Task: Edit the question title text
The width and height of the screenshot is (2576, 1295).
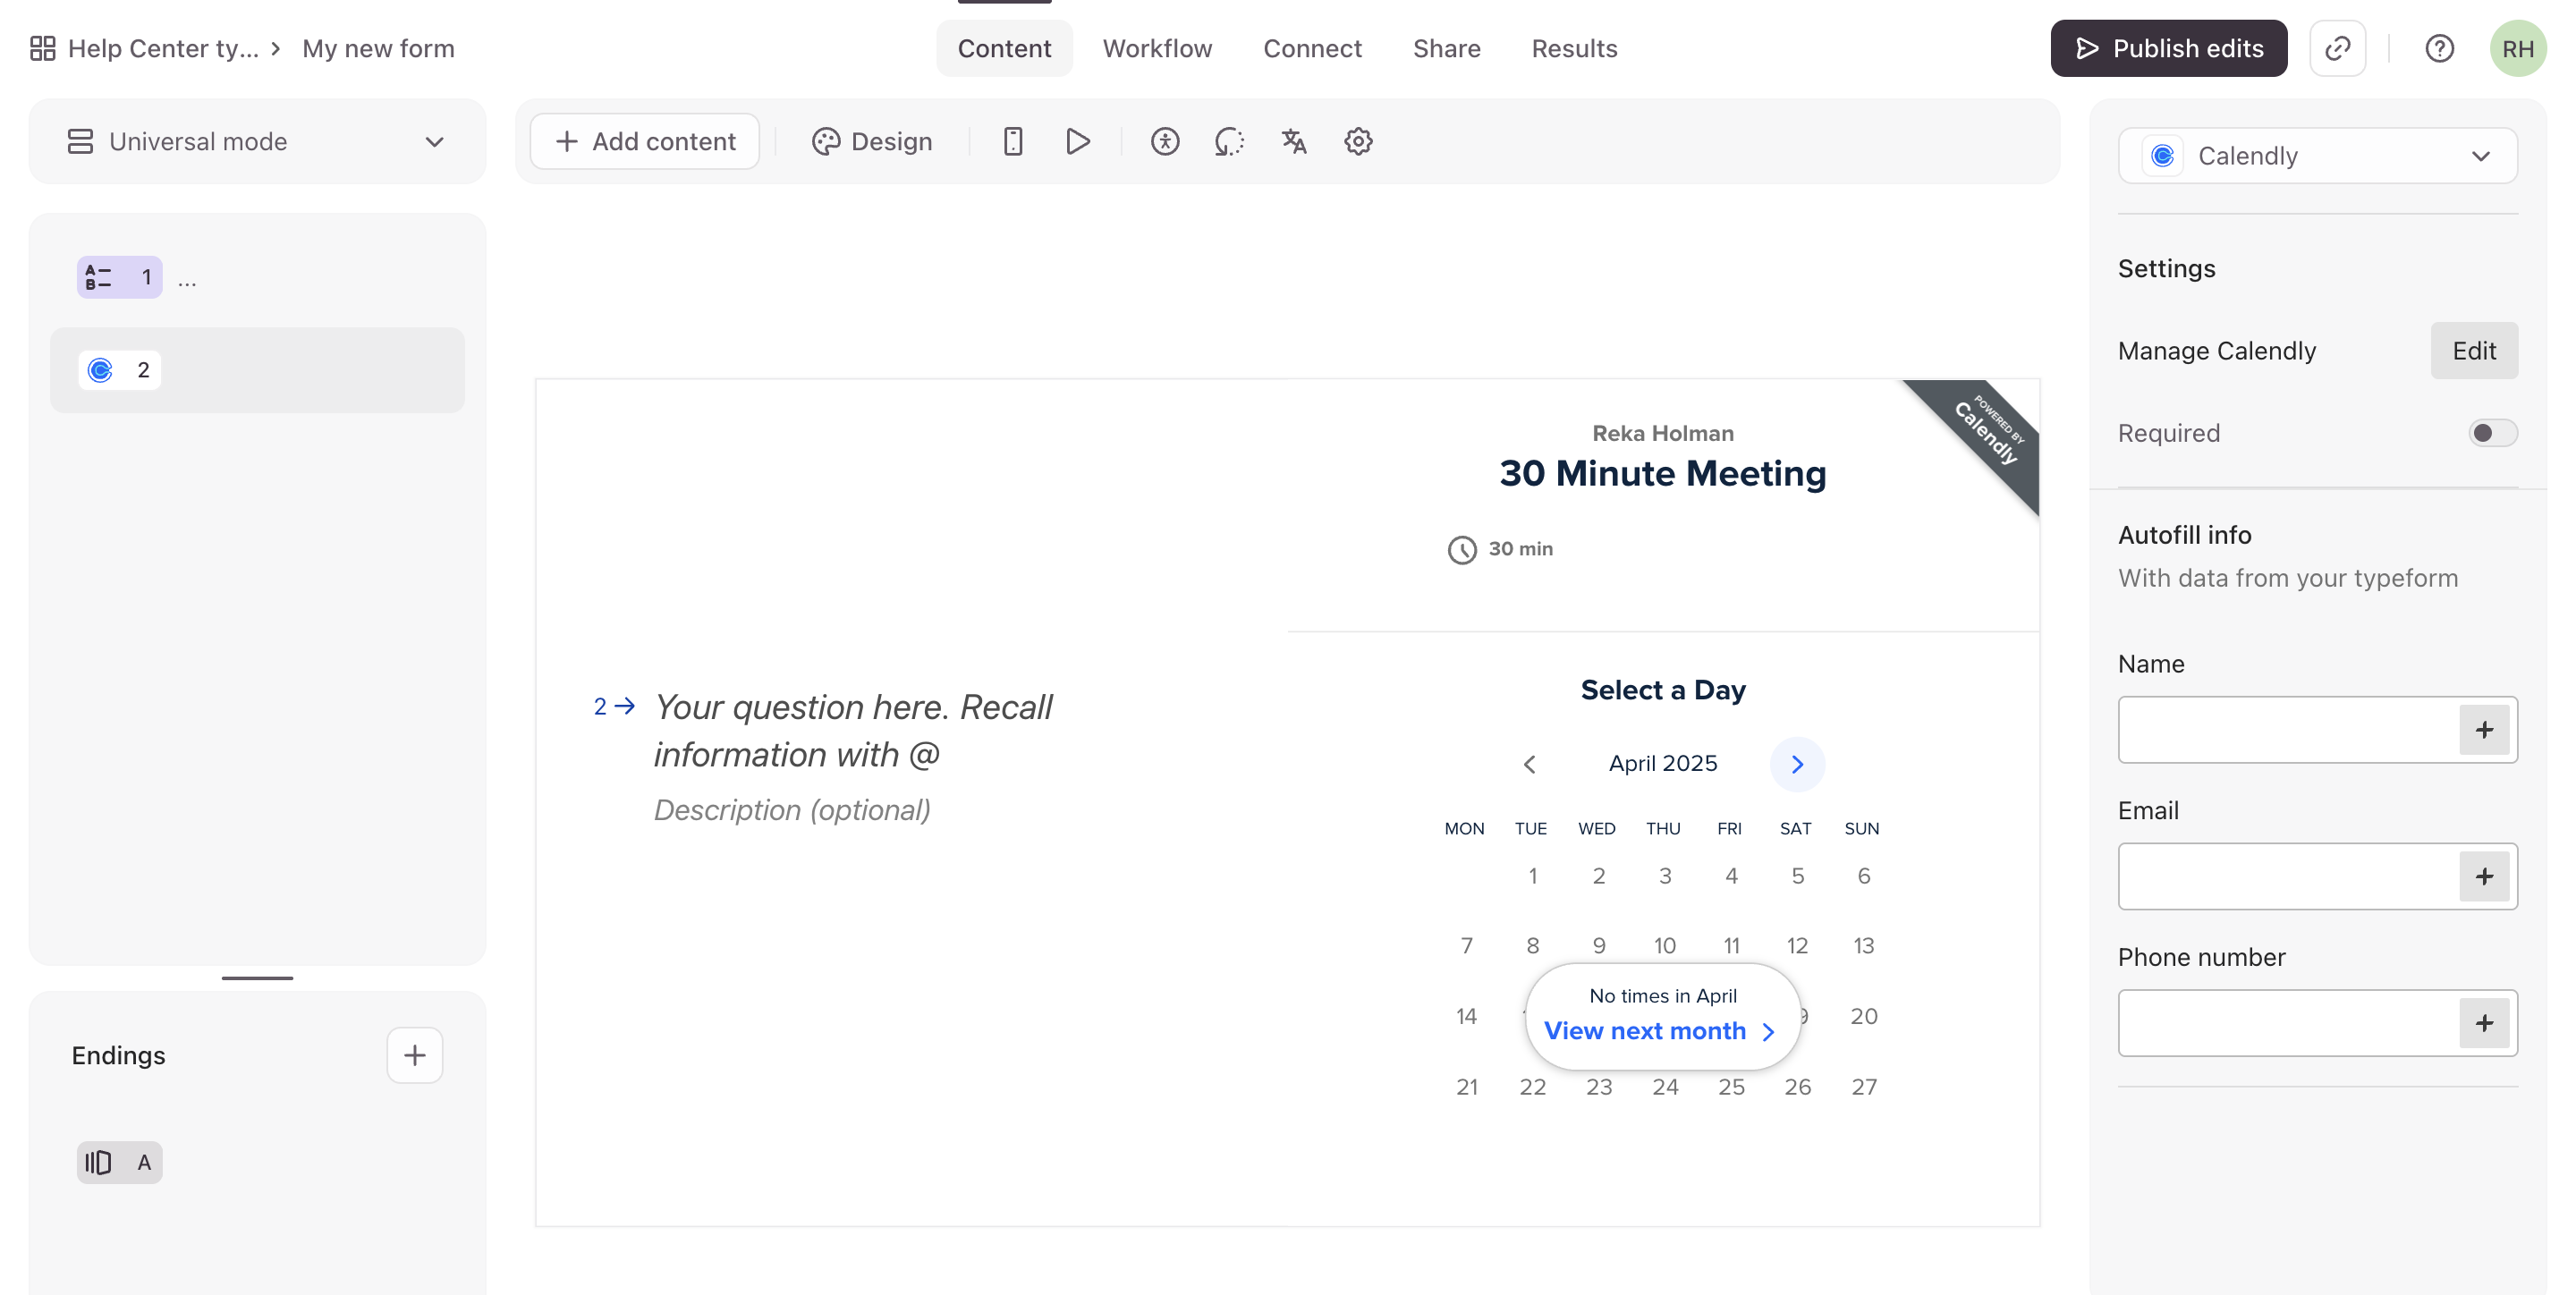Action: coord(853,731)
